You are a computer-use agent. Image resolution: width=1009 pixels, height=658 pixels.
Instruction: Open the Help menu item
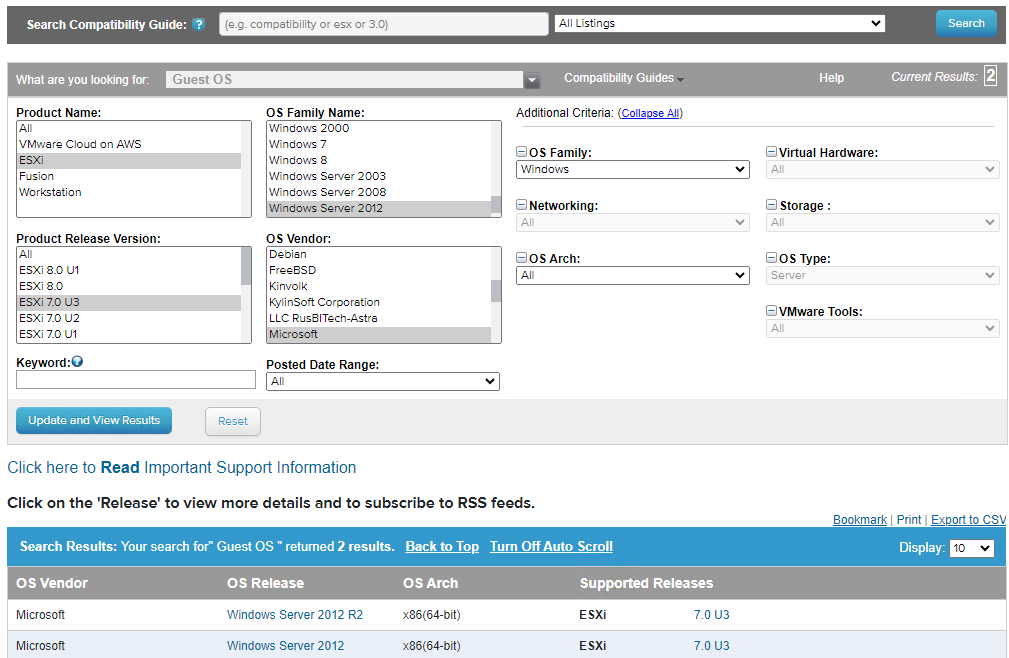point(831,78)
